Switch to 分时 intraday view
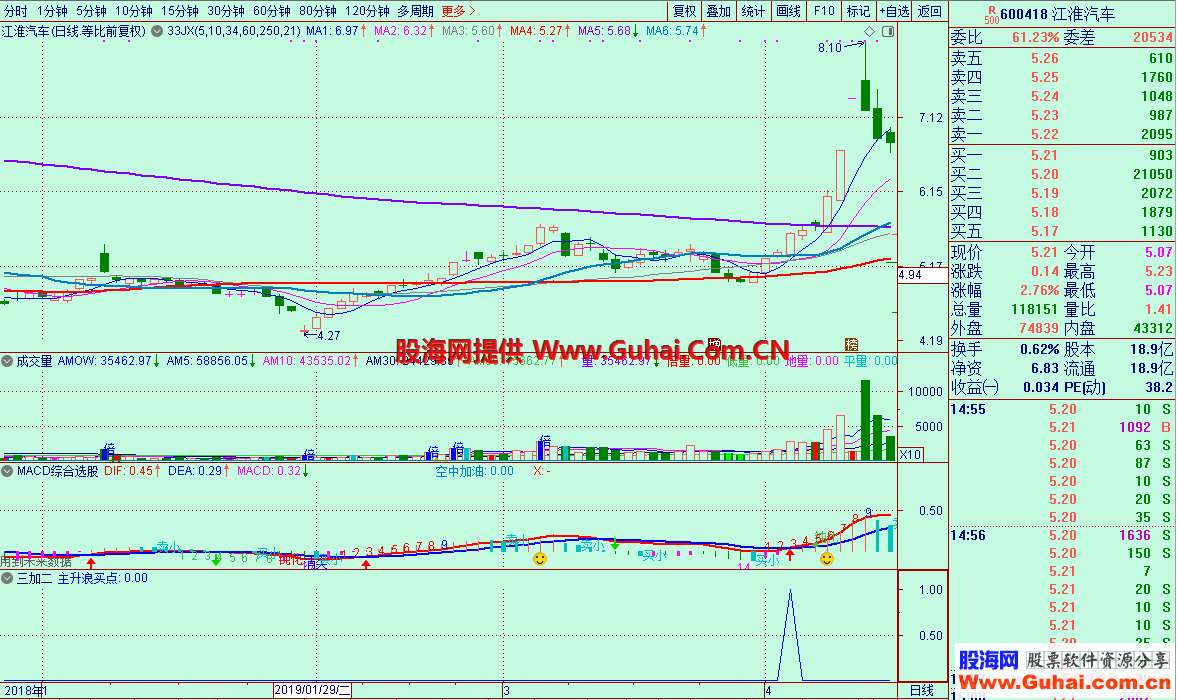Viewport: 1177px width, 700px height. 16,11
